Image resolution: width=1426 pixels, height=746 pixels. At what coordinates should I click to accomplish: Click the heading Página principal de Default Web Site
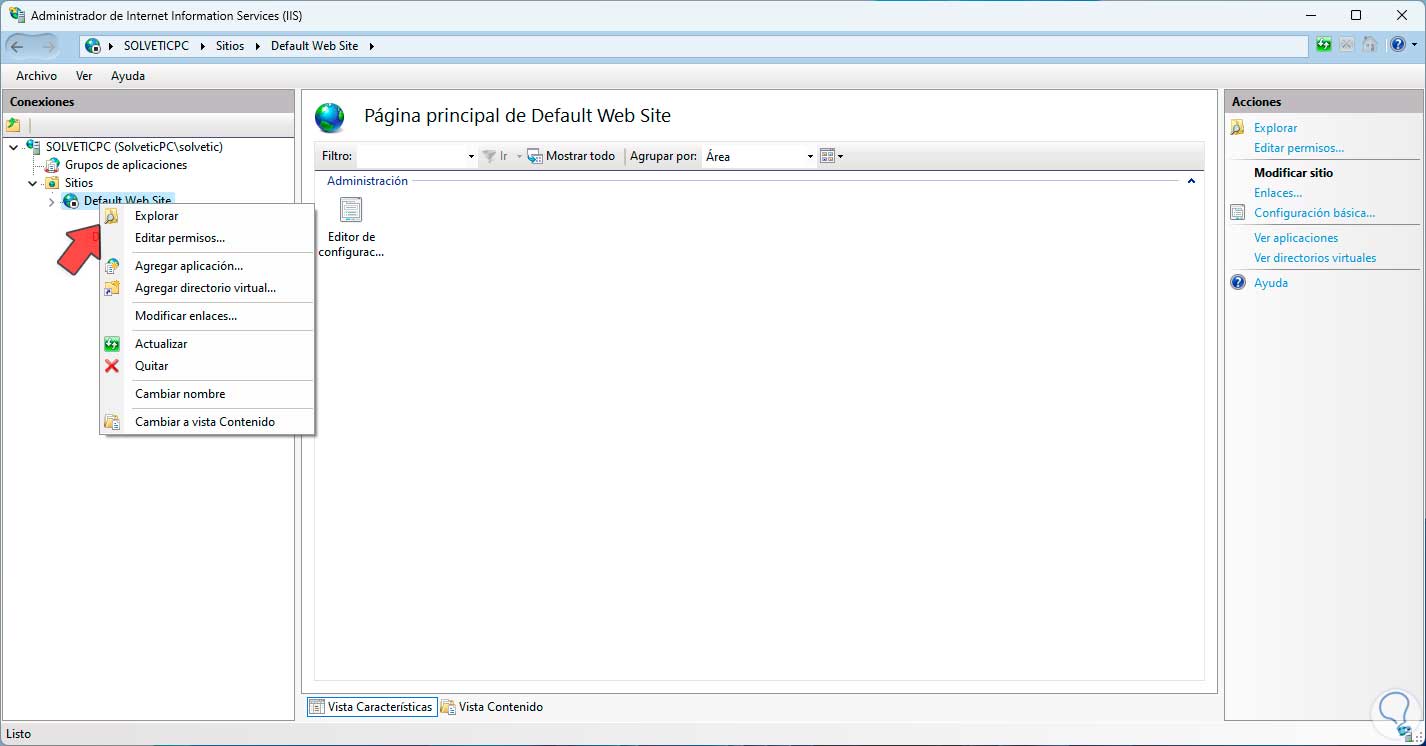click(x=517, y=116)
